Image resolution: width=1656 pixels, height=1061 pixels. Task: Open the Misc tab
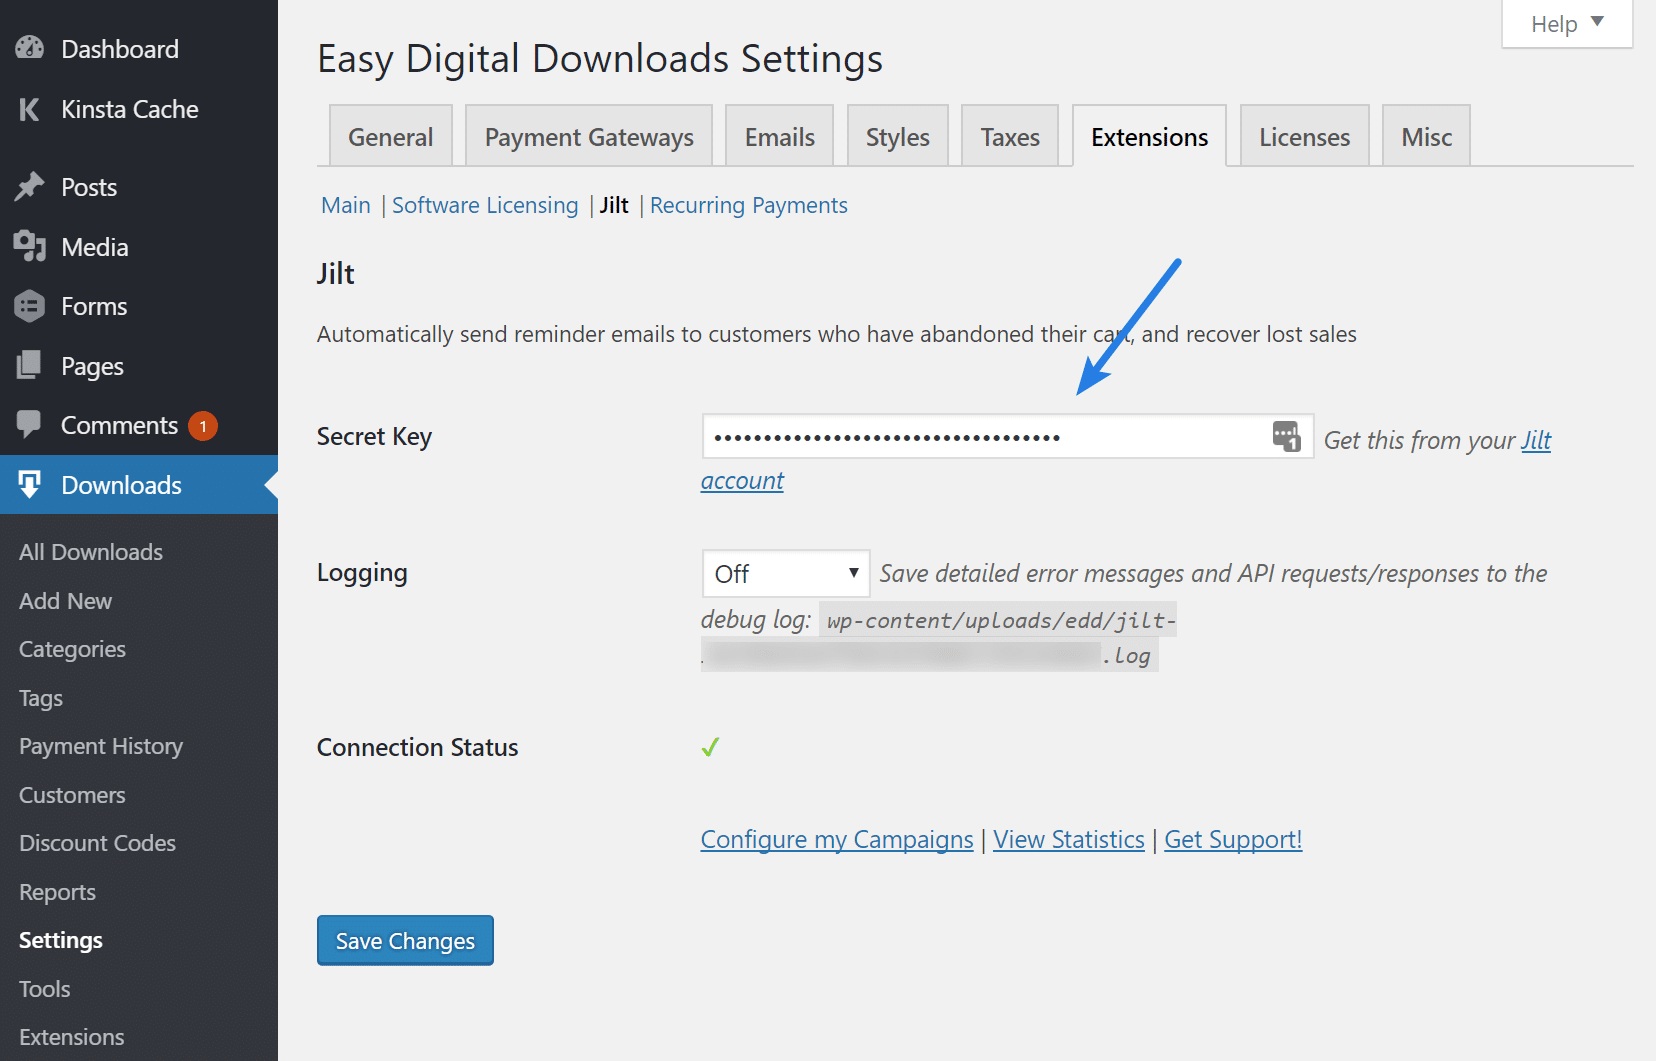[x=1426, y=136]
